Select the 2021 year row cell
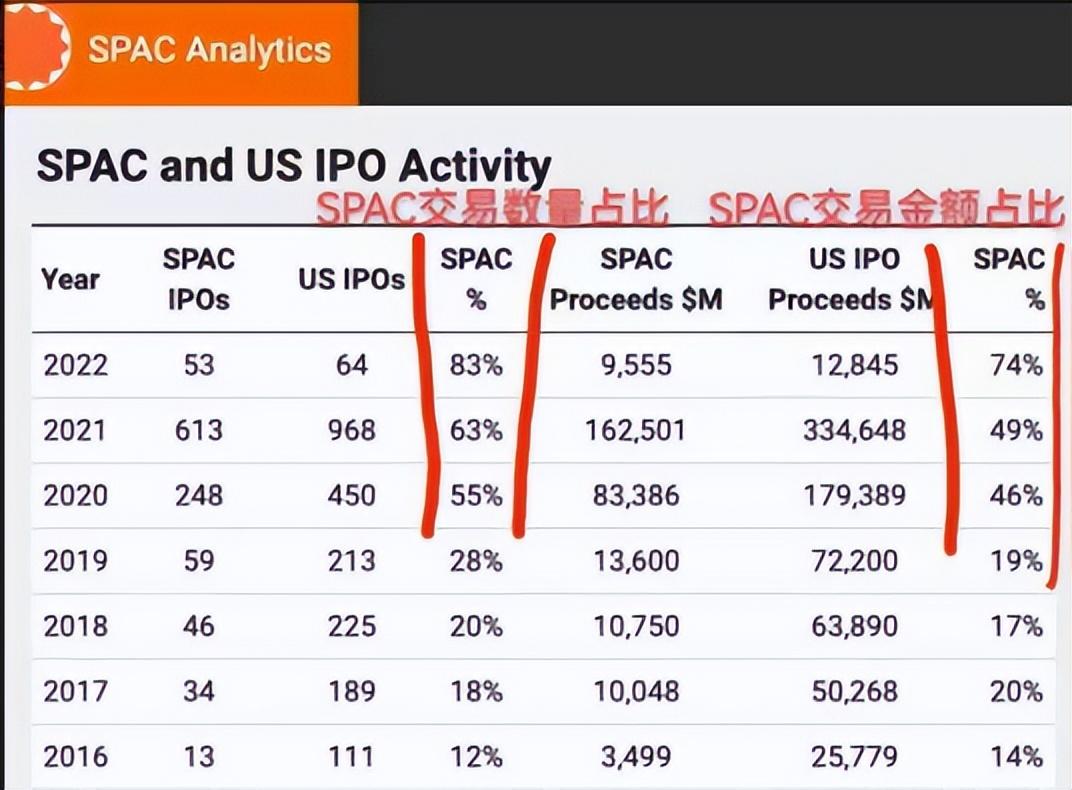The height and width of the screenshot is (790, 1072). (75, 430)
